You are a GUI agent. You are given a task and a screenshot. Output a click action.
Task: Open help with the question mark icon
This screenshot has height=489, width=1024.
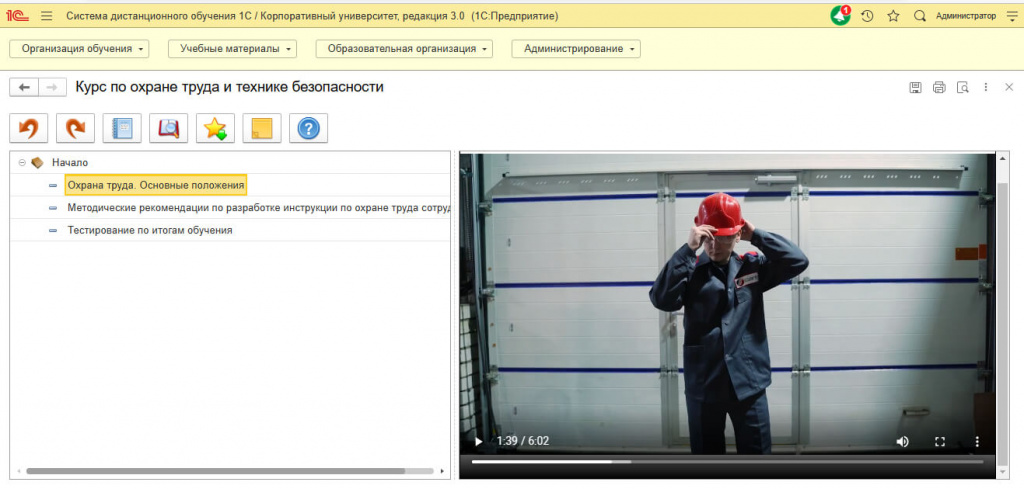pos(308,129)
